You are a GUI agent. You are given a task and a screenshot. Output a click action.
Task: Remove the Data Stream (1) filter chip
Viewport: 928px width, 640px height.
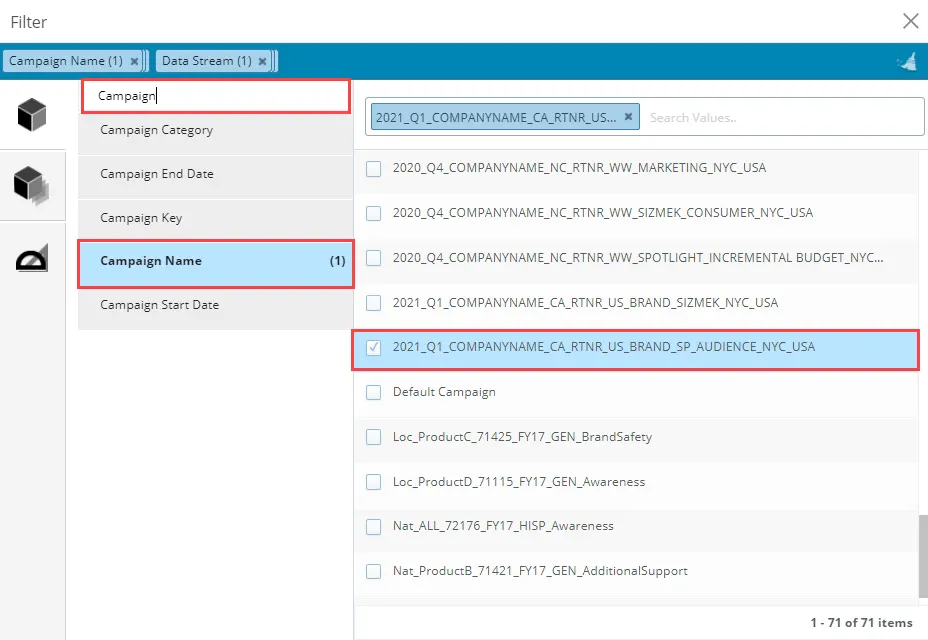[262, 61]
